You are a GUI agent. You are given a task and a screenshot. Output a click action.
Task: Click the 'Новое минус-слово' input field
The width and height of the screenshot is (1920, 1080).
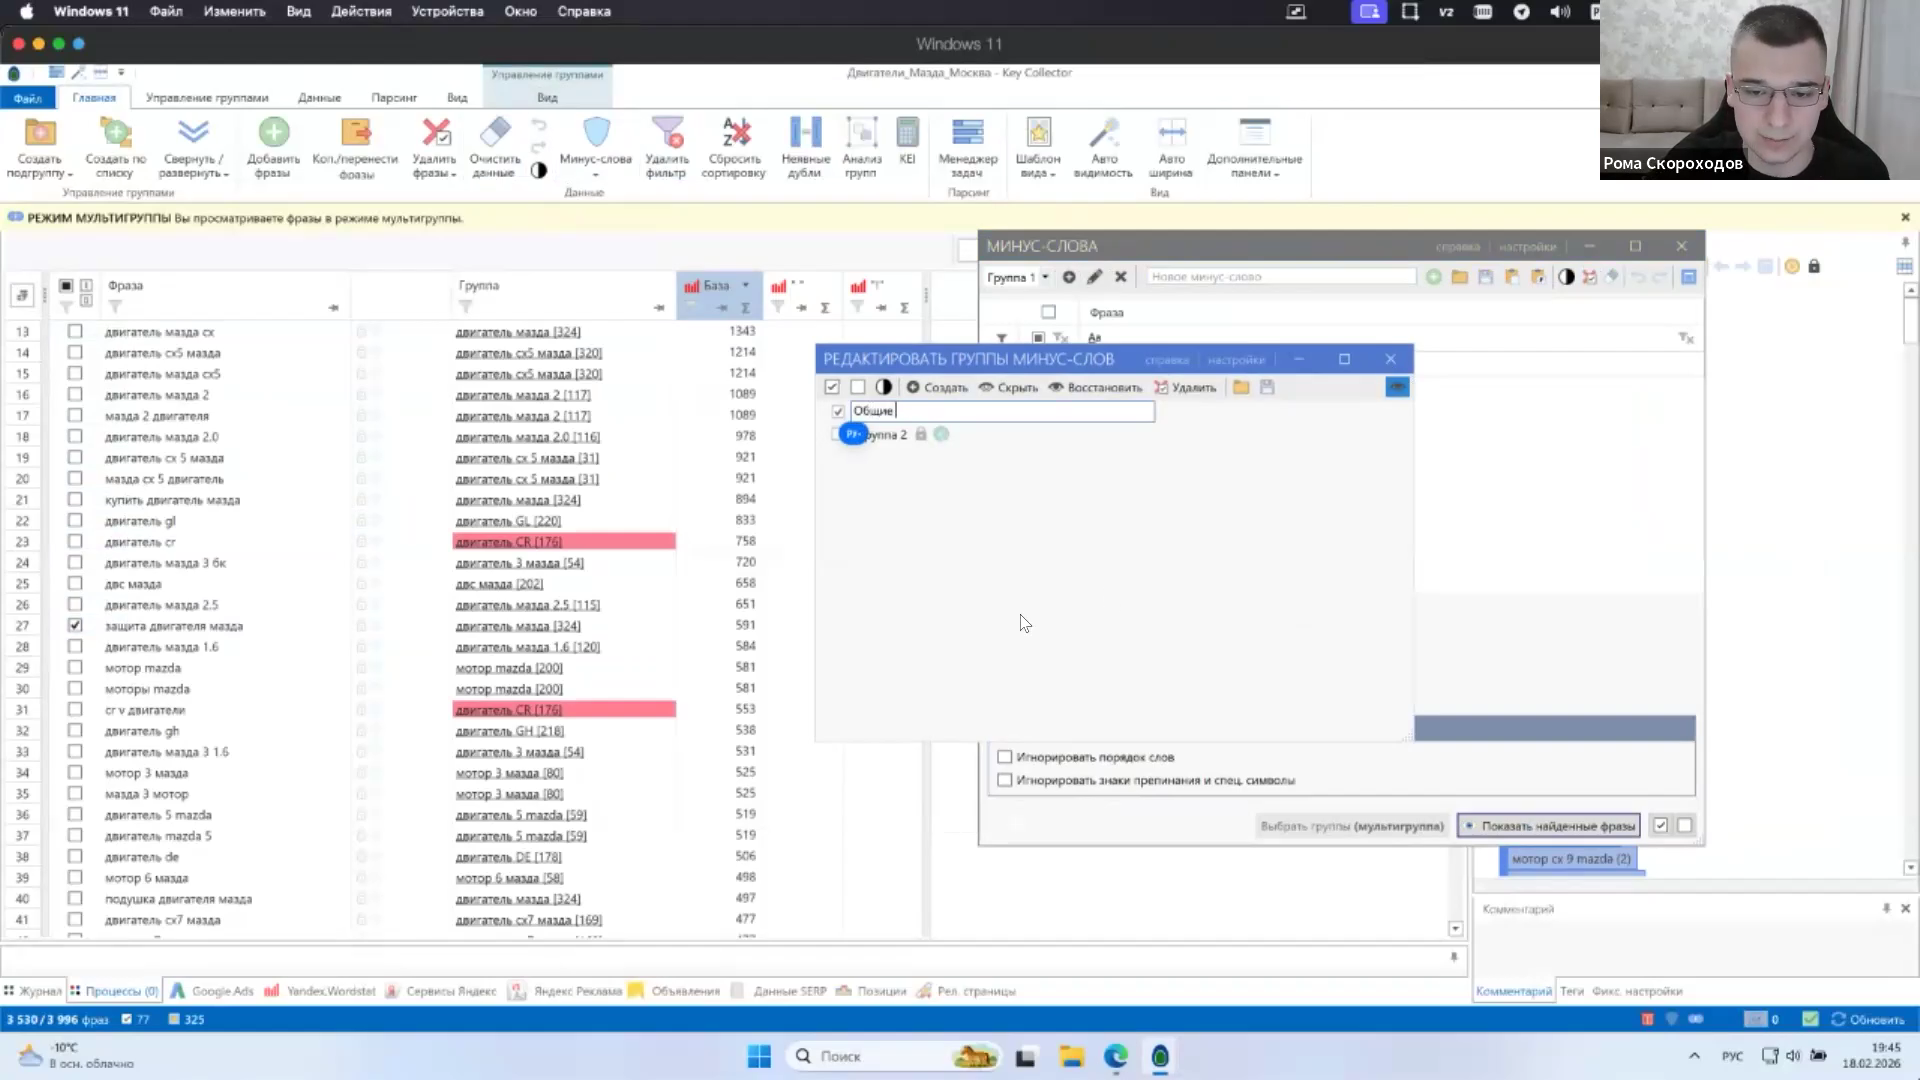click(1281, 277)
